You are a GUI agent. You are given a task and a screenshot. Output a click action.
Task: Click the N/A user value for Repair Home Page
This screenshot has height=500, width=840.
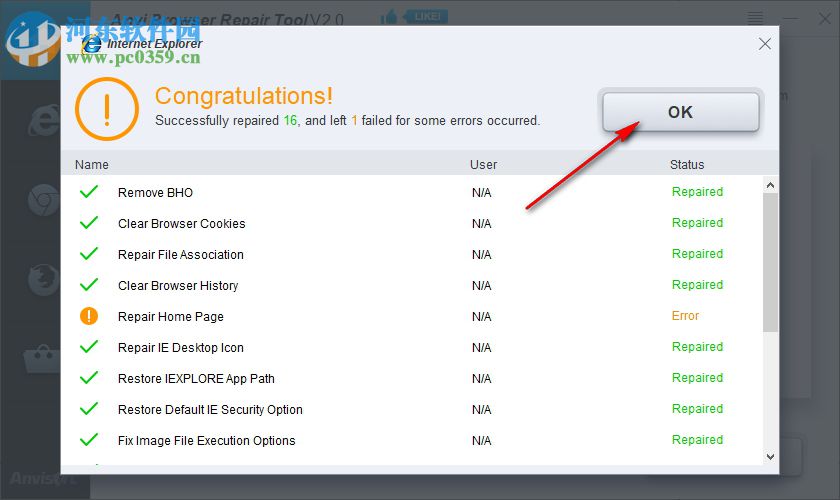click(481, 317)
